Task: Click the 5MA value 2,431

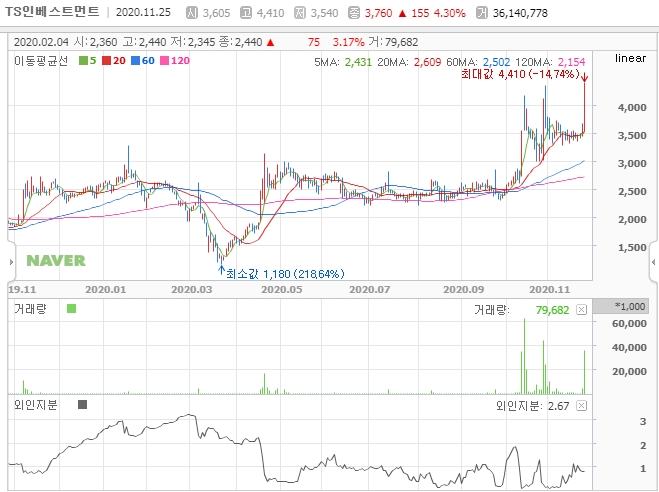Action: click(358, 62)
